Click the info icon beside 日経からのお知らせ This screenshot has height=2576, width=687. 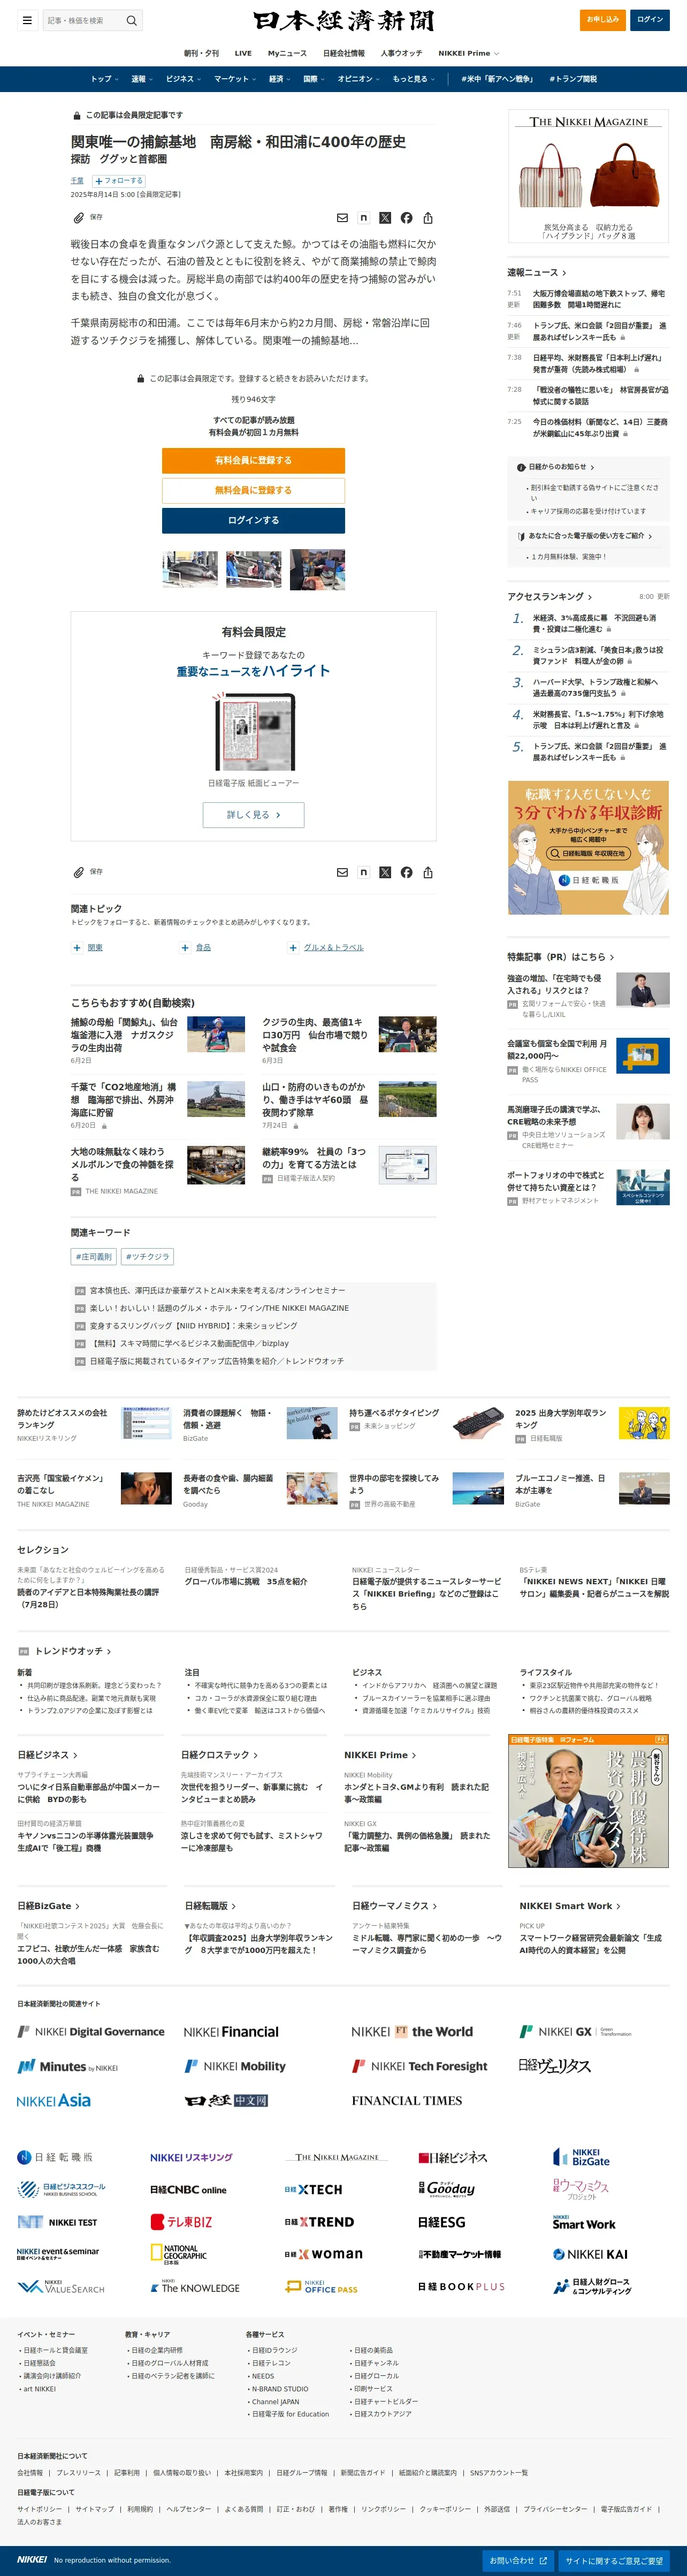pos(521,467)
